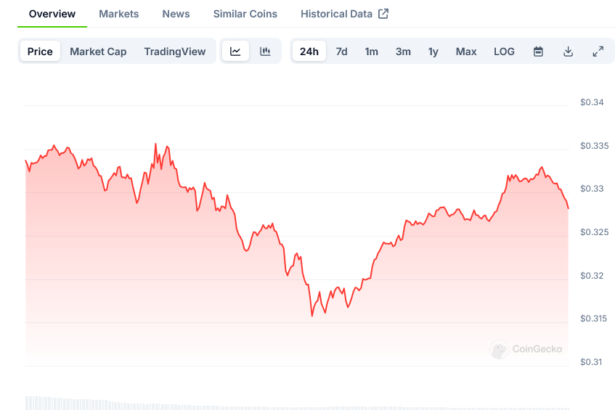This screenshot has width=615, height=410.
Task: Toggle LOG scale on chart
Action: tap(504, 51)
